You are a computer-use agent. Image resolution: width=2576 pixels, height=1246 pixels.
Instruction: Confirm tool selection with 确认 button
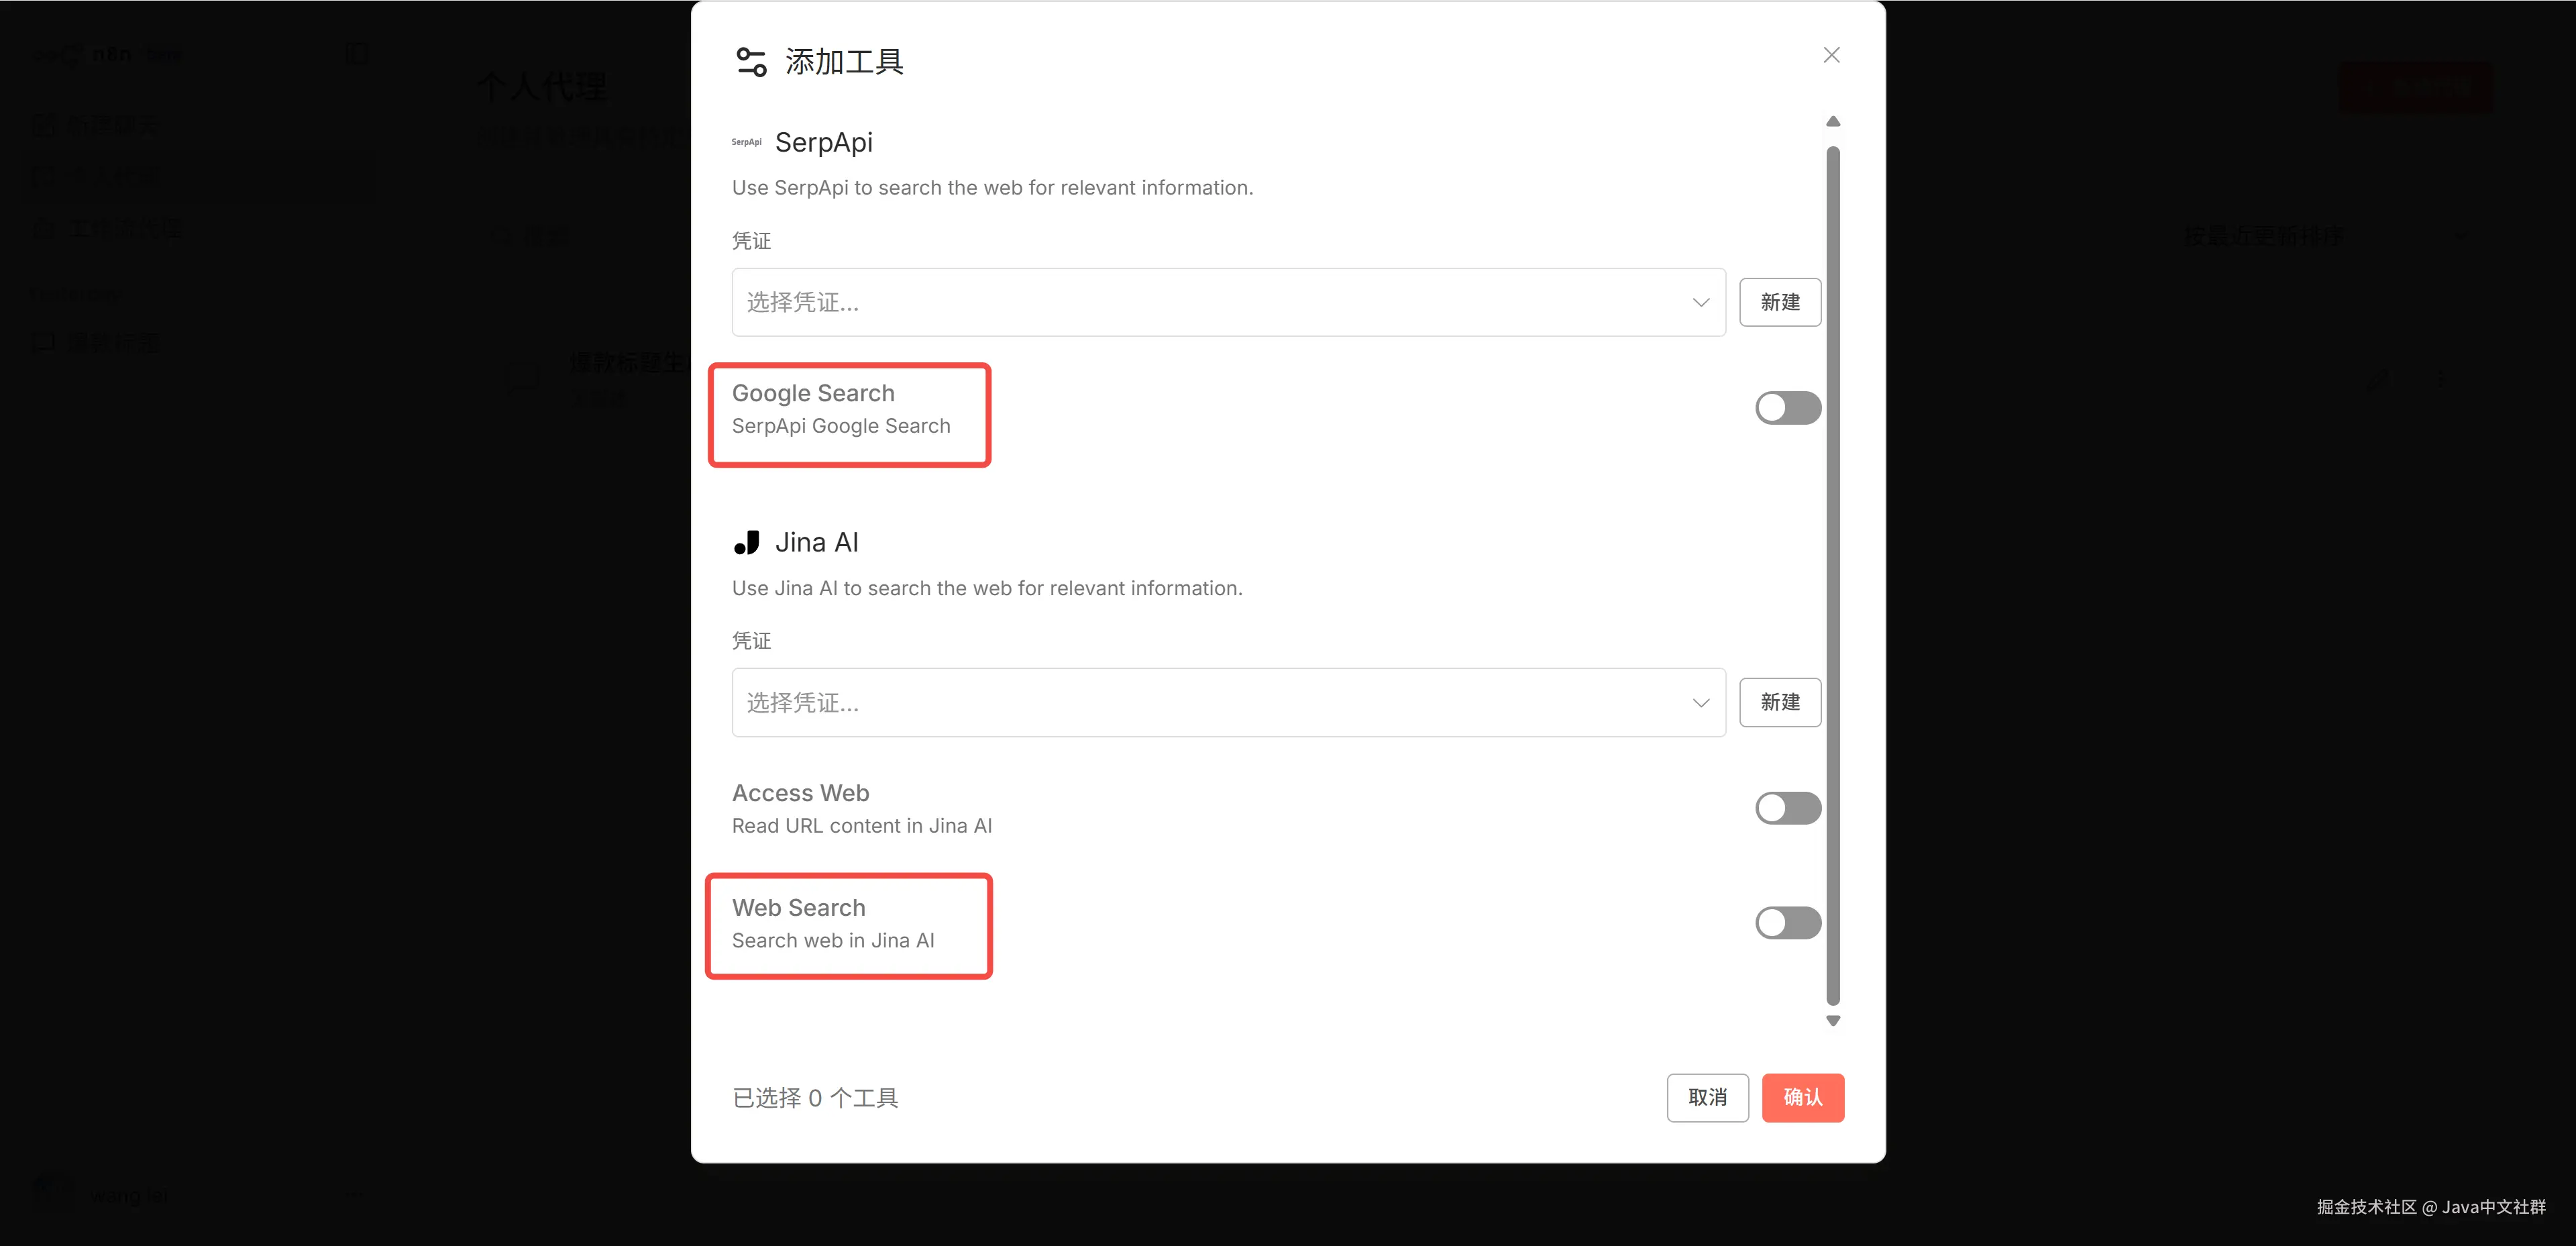(1802, 1097)
